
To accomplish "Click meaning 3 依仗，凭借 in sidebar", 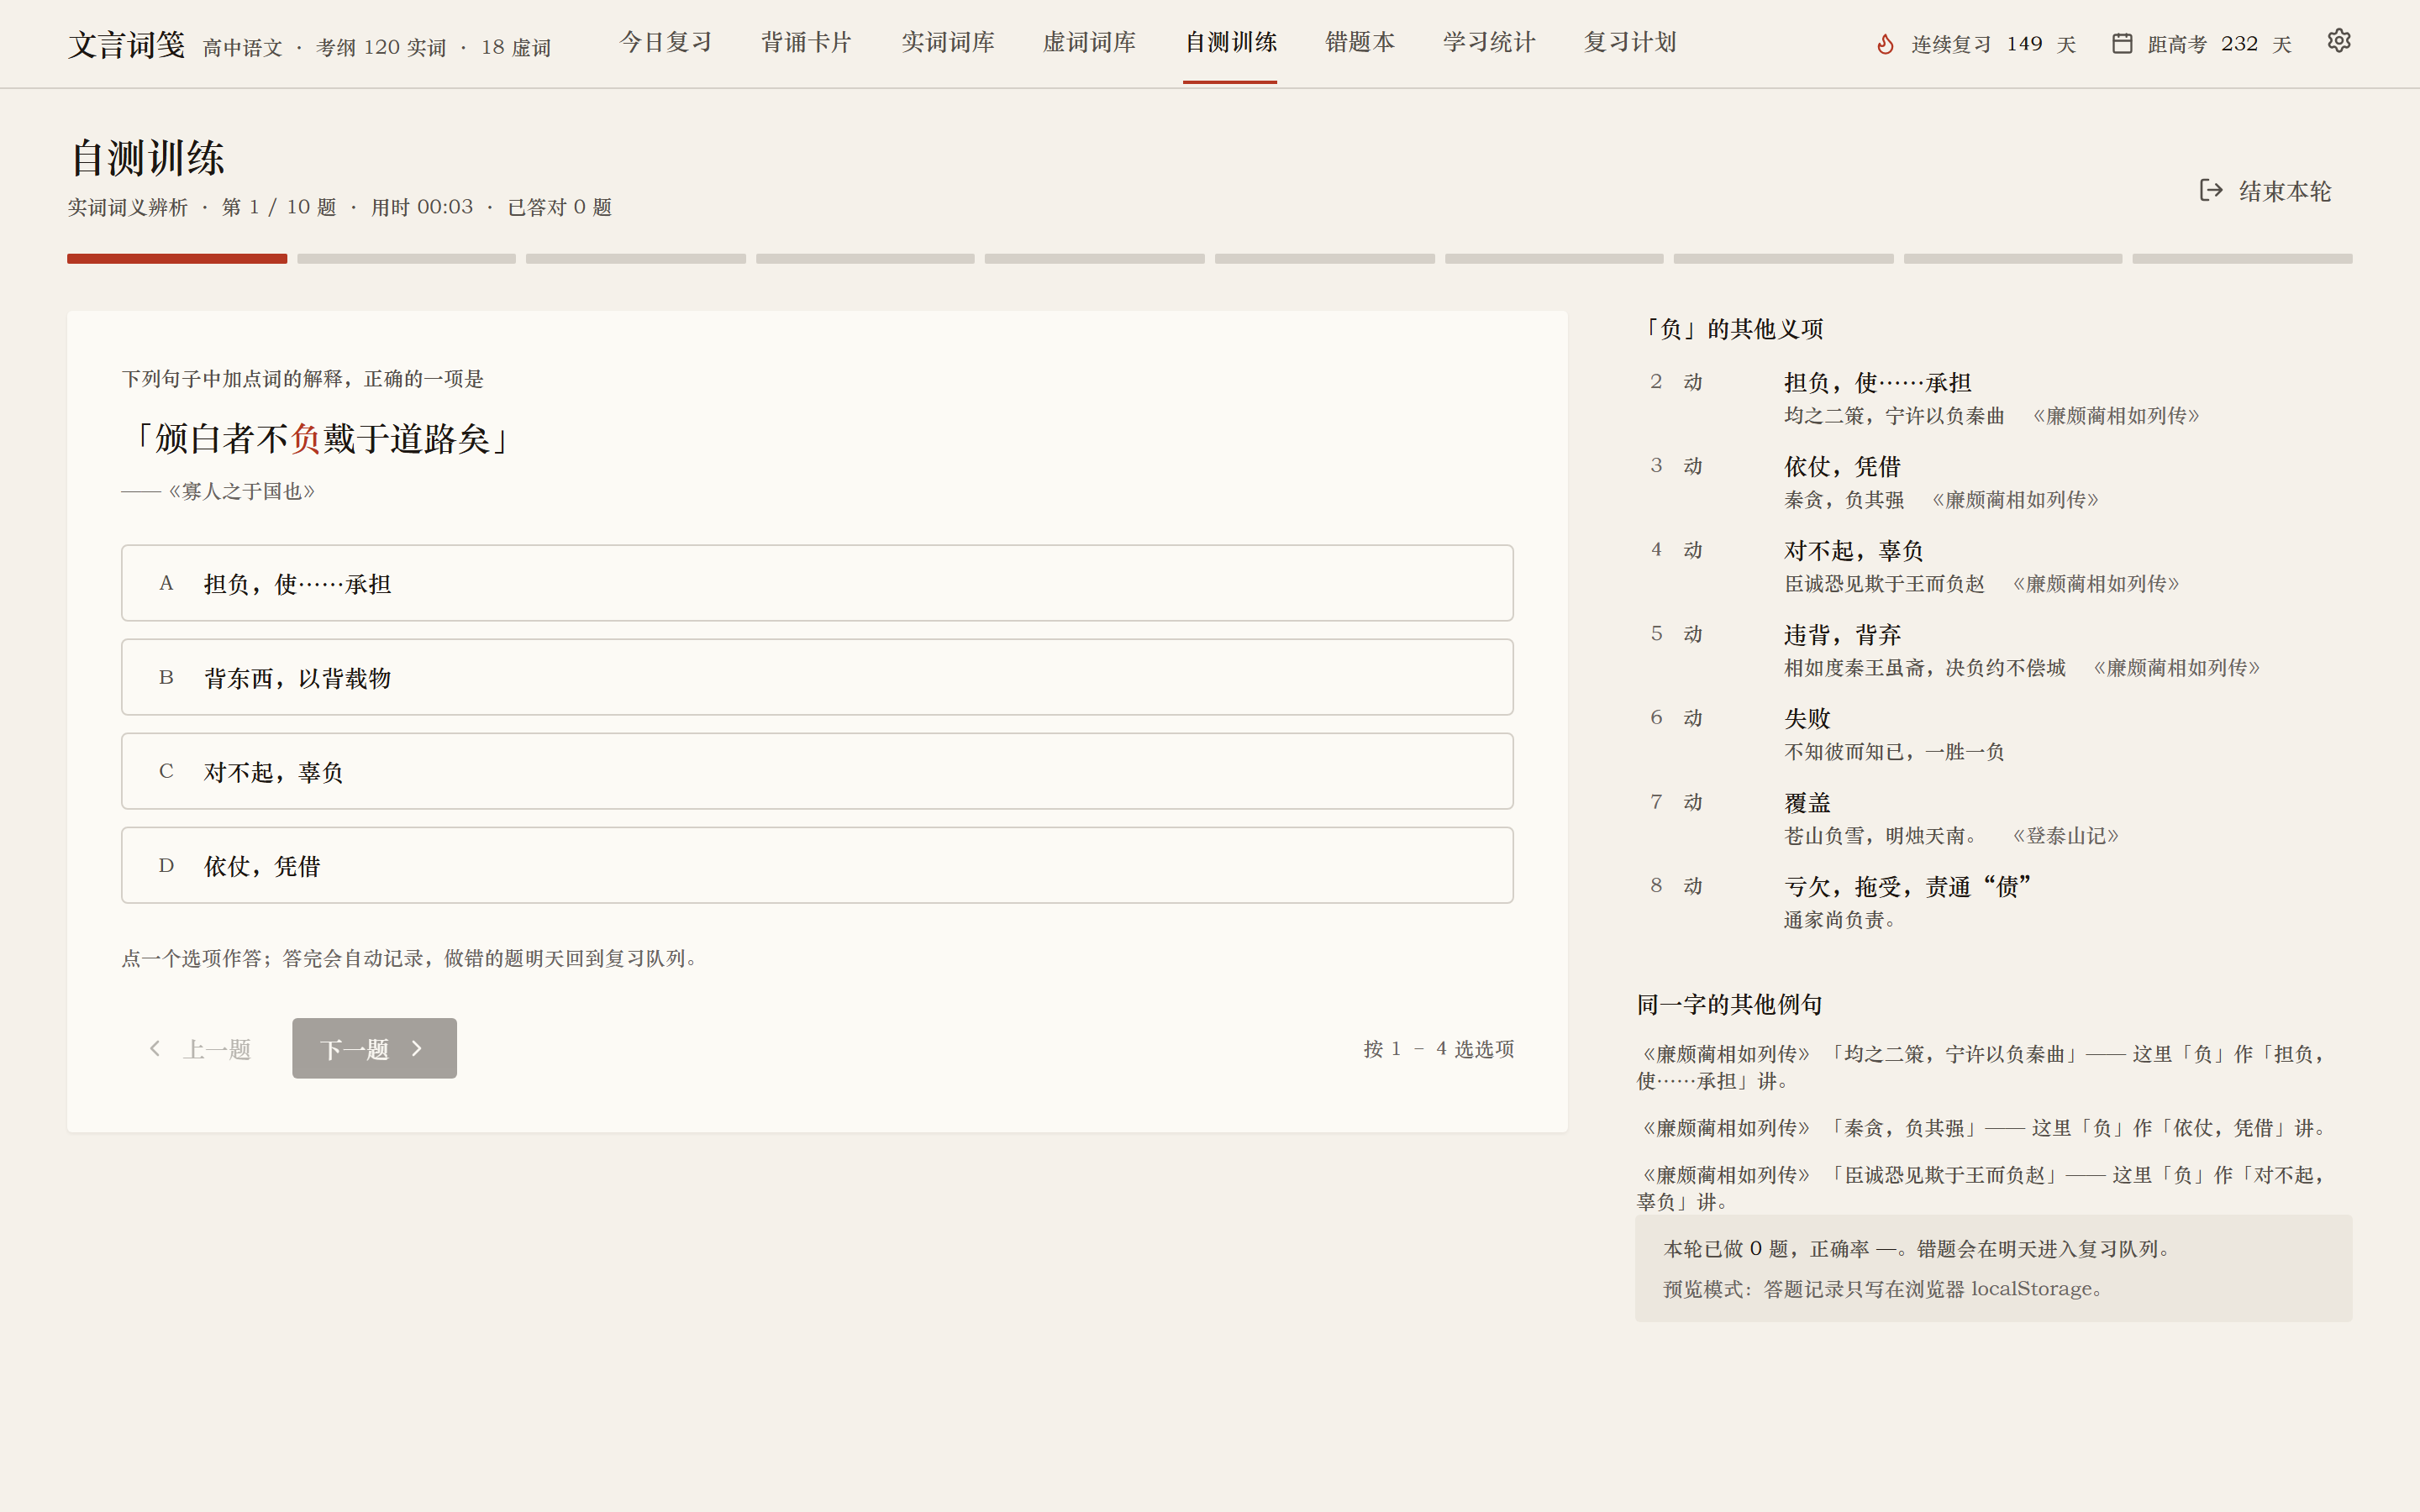I will pyautogui.click(x=1842, y=466).
